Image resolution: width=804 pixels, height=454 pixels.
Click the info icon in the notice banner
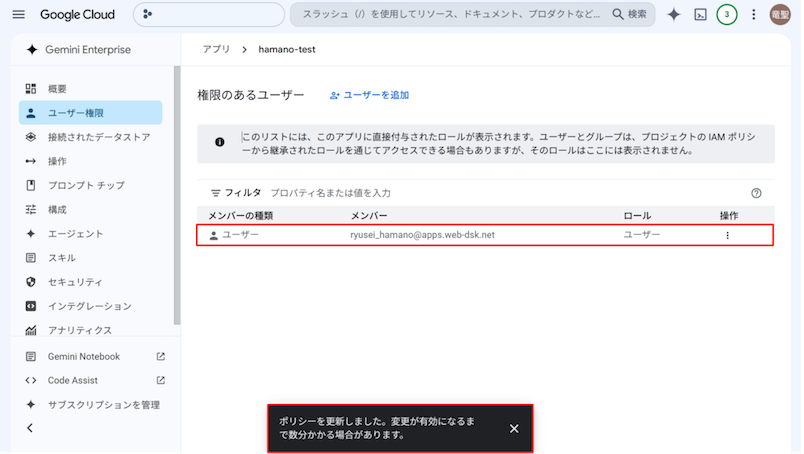coord(219,142)
